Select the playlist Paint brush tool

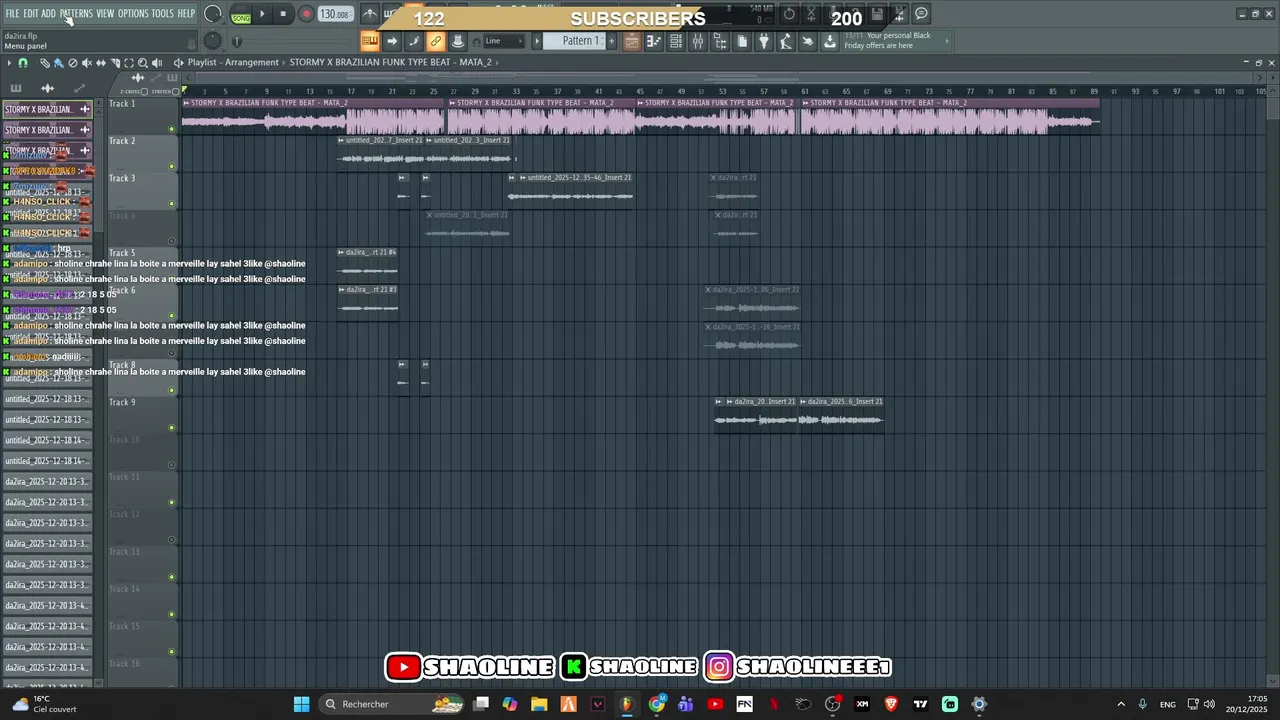click(x=59, y=63)
